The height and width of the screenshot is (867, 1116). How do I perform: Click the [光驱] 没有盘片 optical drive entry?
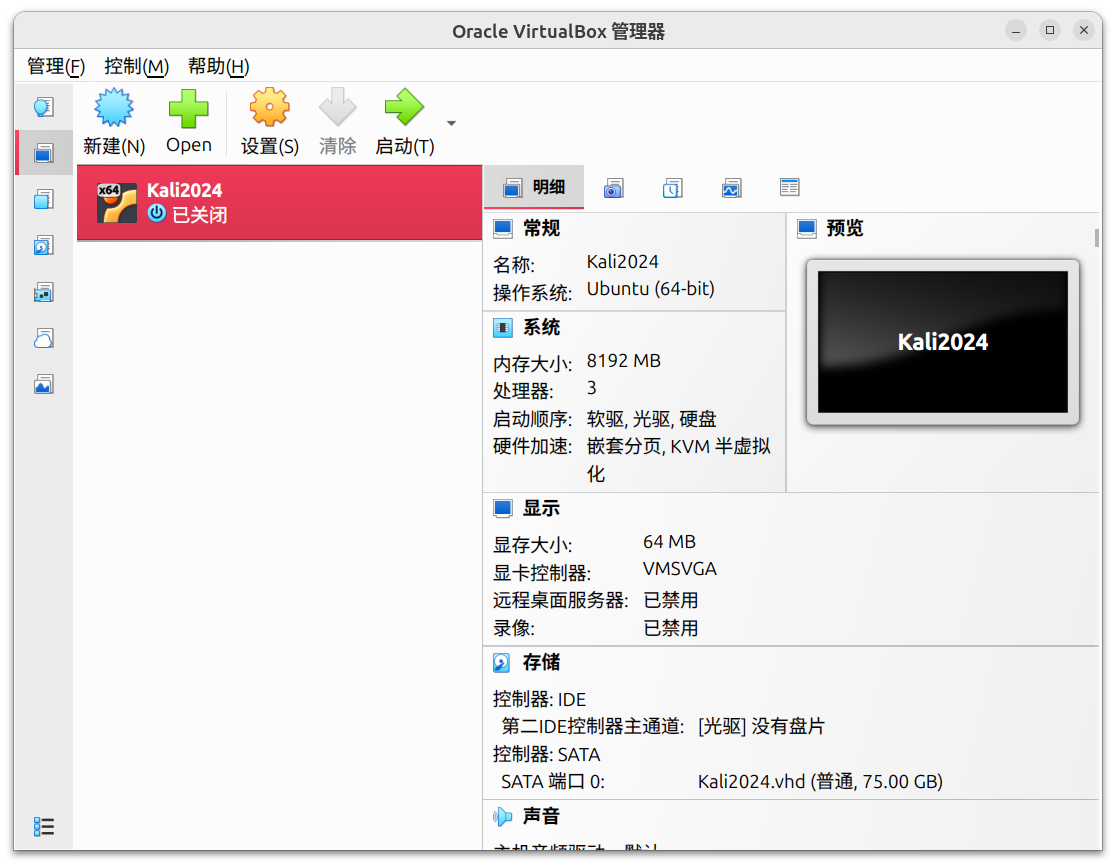pyautogui.click(x=761, y=727)
